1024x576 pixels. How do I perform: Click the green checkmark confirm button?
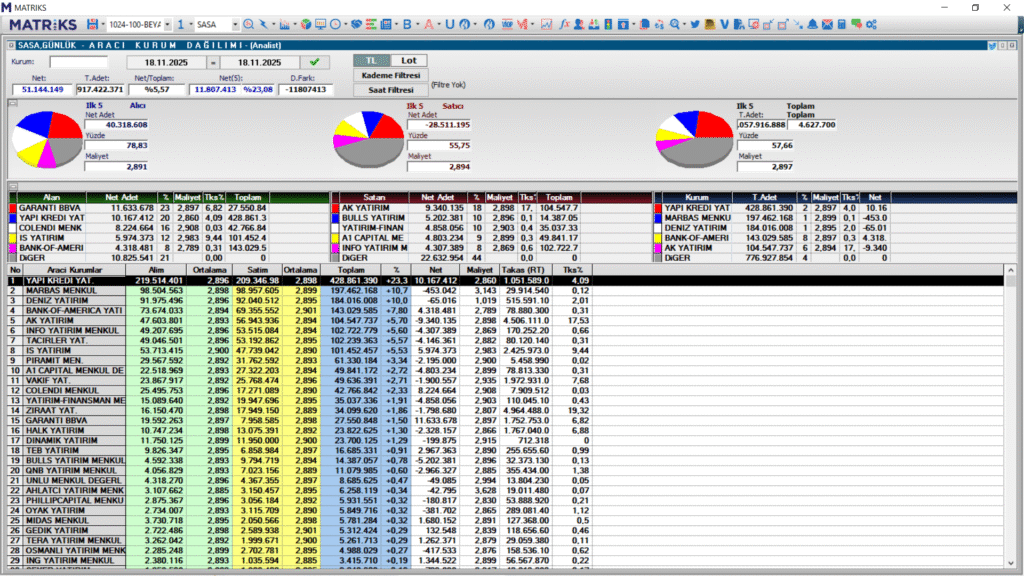315,62
